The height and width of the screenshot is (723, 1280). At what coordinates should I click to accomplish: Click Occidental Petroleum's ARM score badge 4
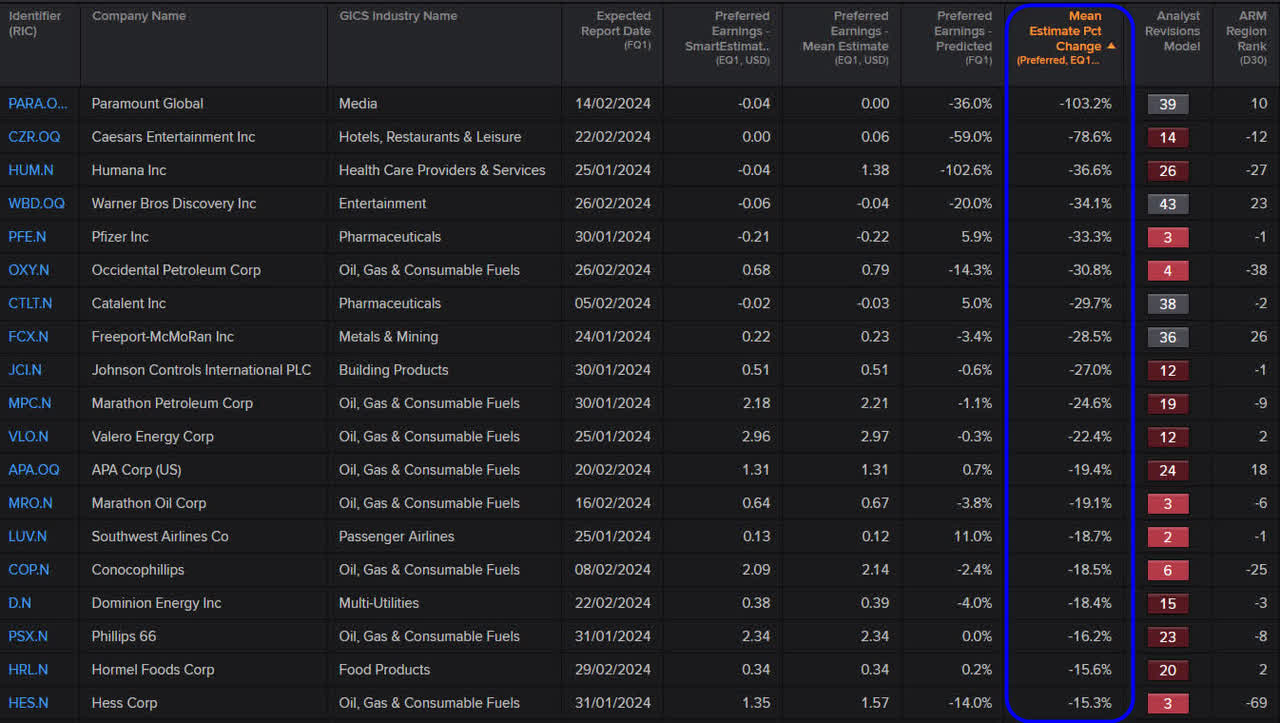(1167, 270)
